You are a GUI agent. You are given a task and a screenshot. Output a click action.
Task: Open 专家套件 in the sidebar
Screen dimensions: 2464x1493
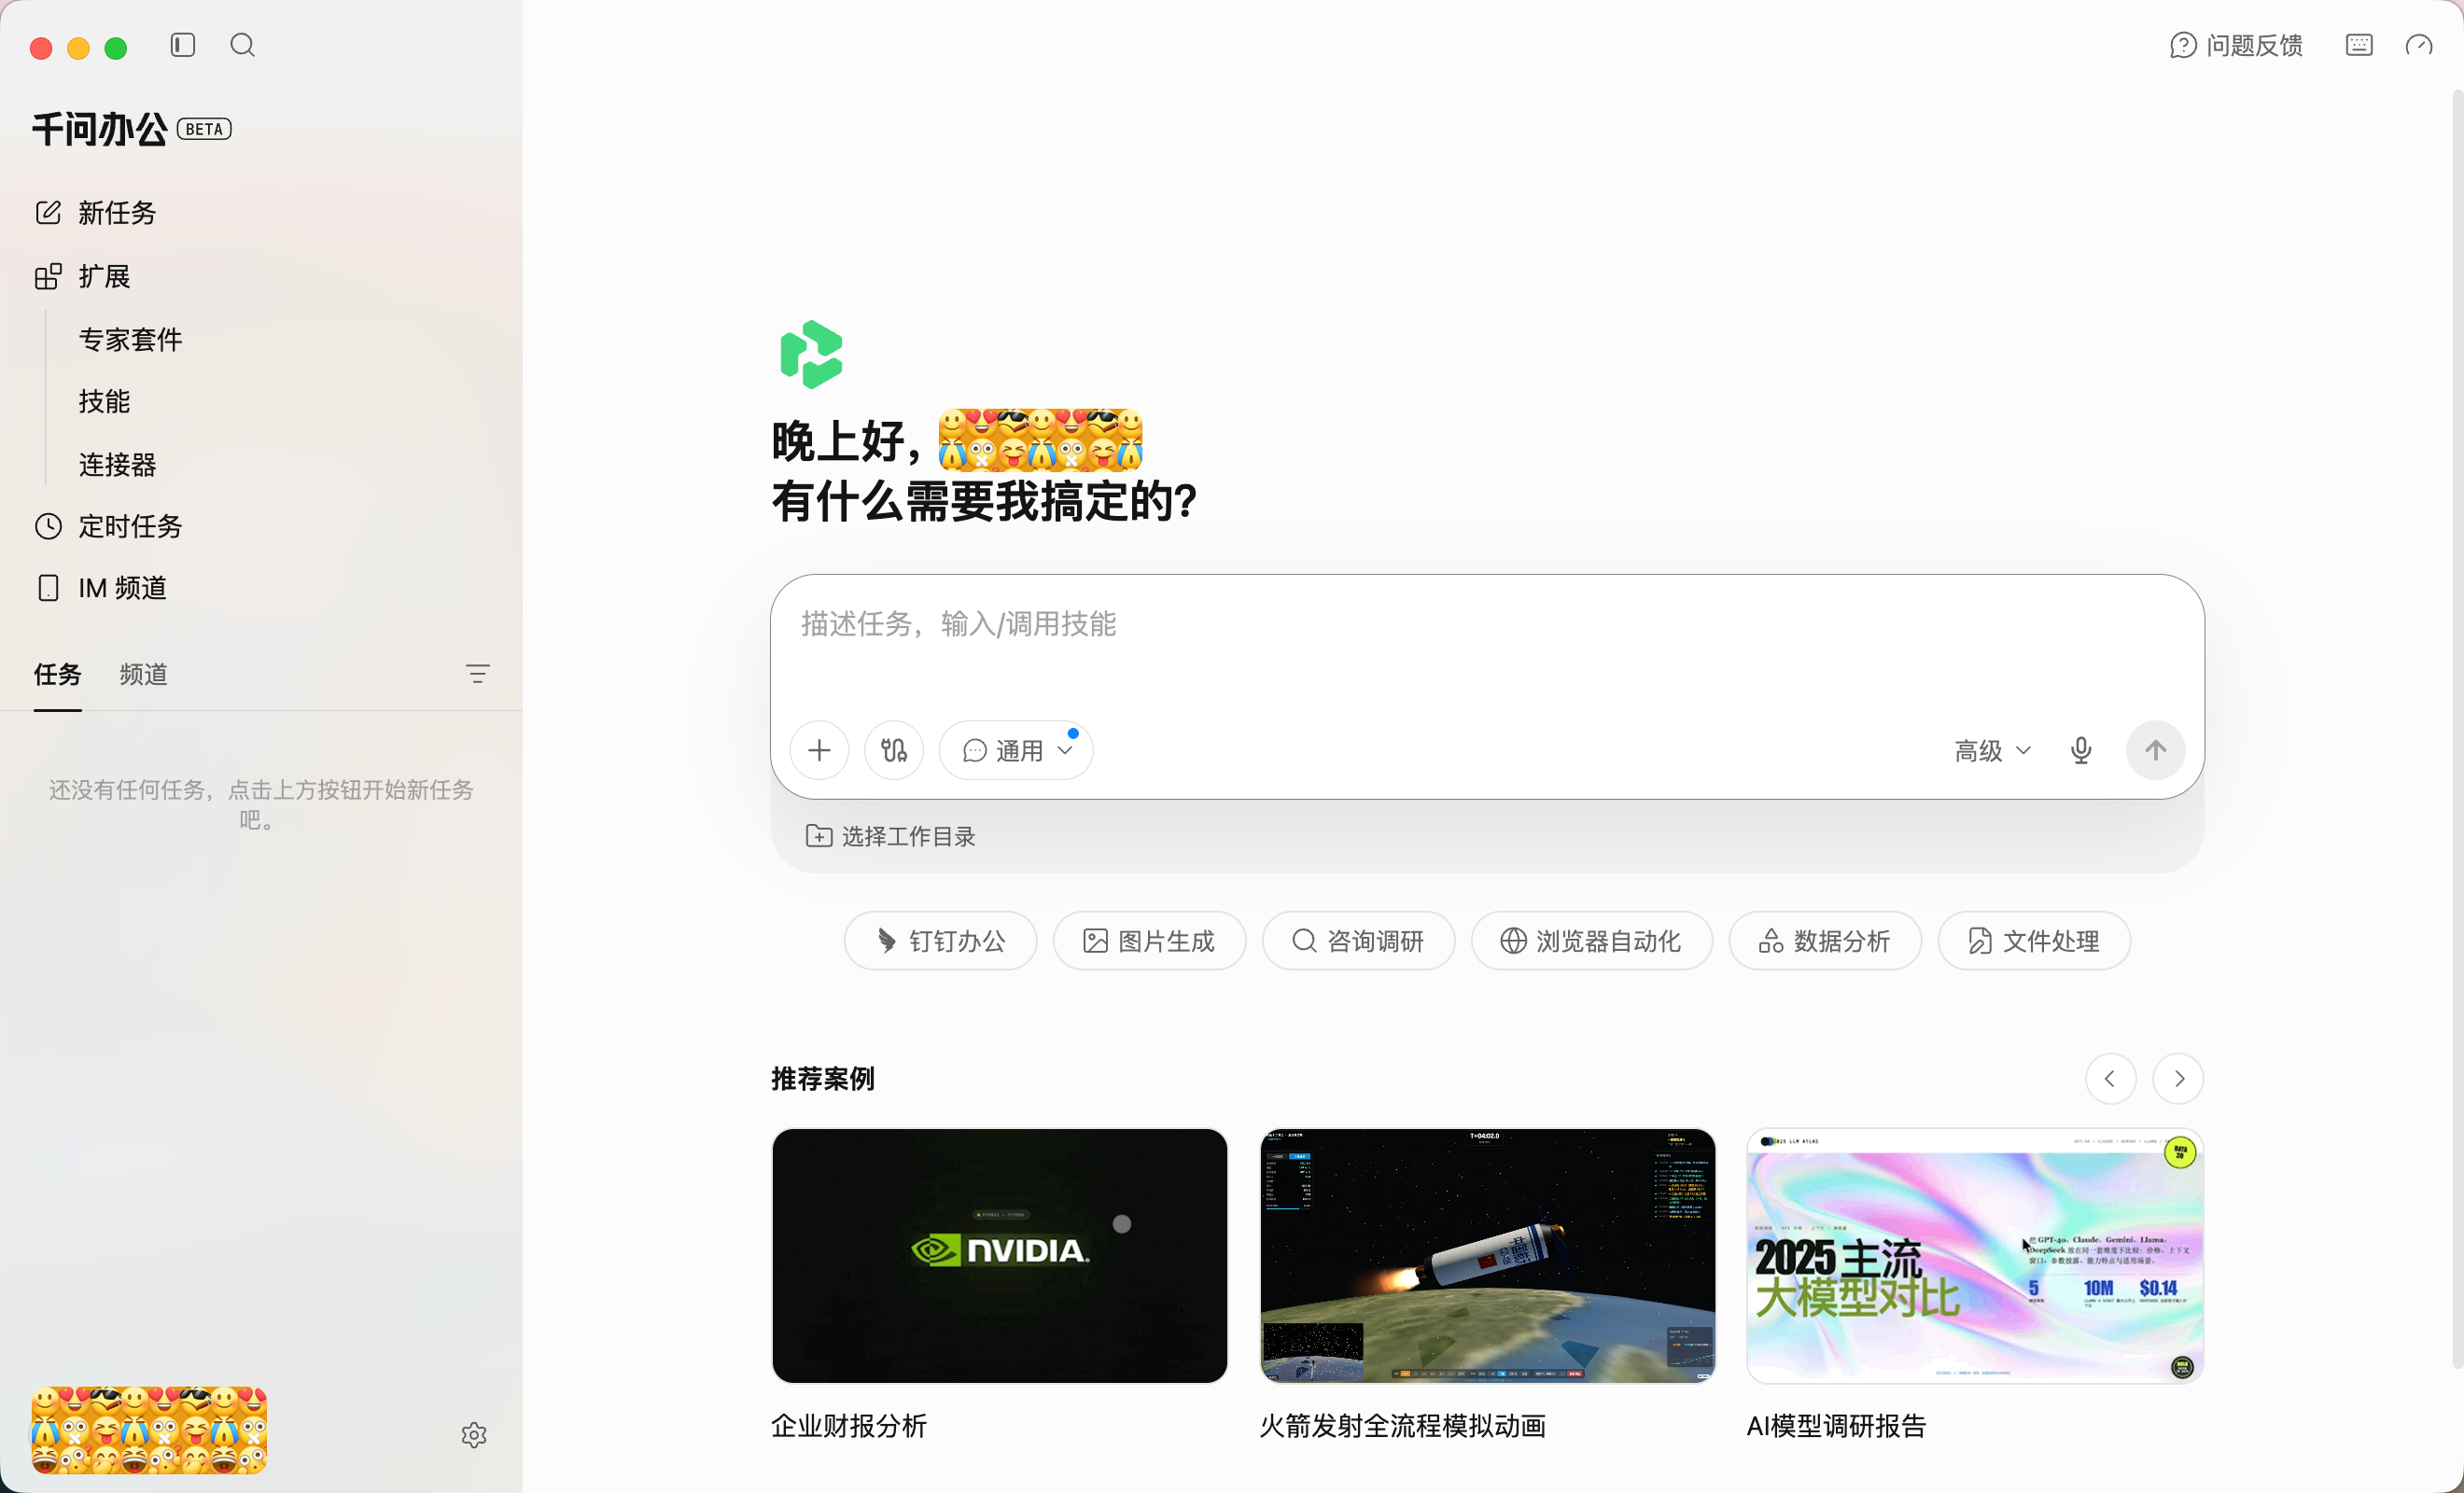pyautogui.click(x=130, y=340)
